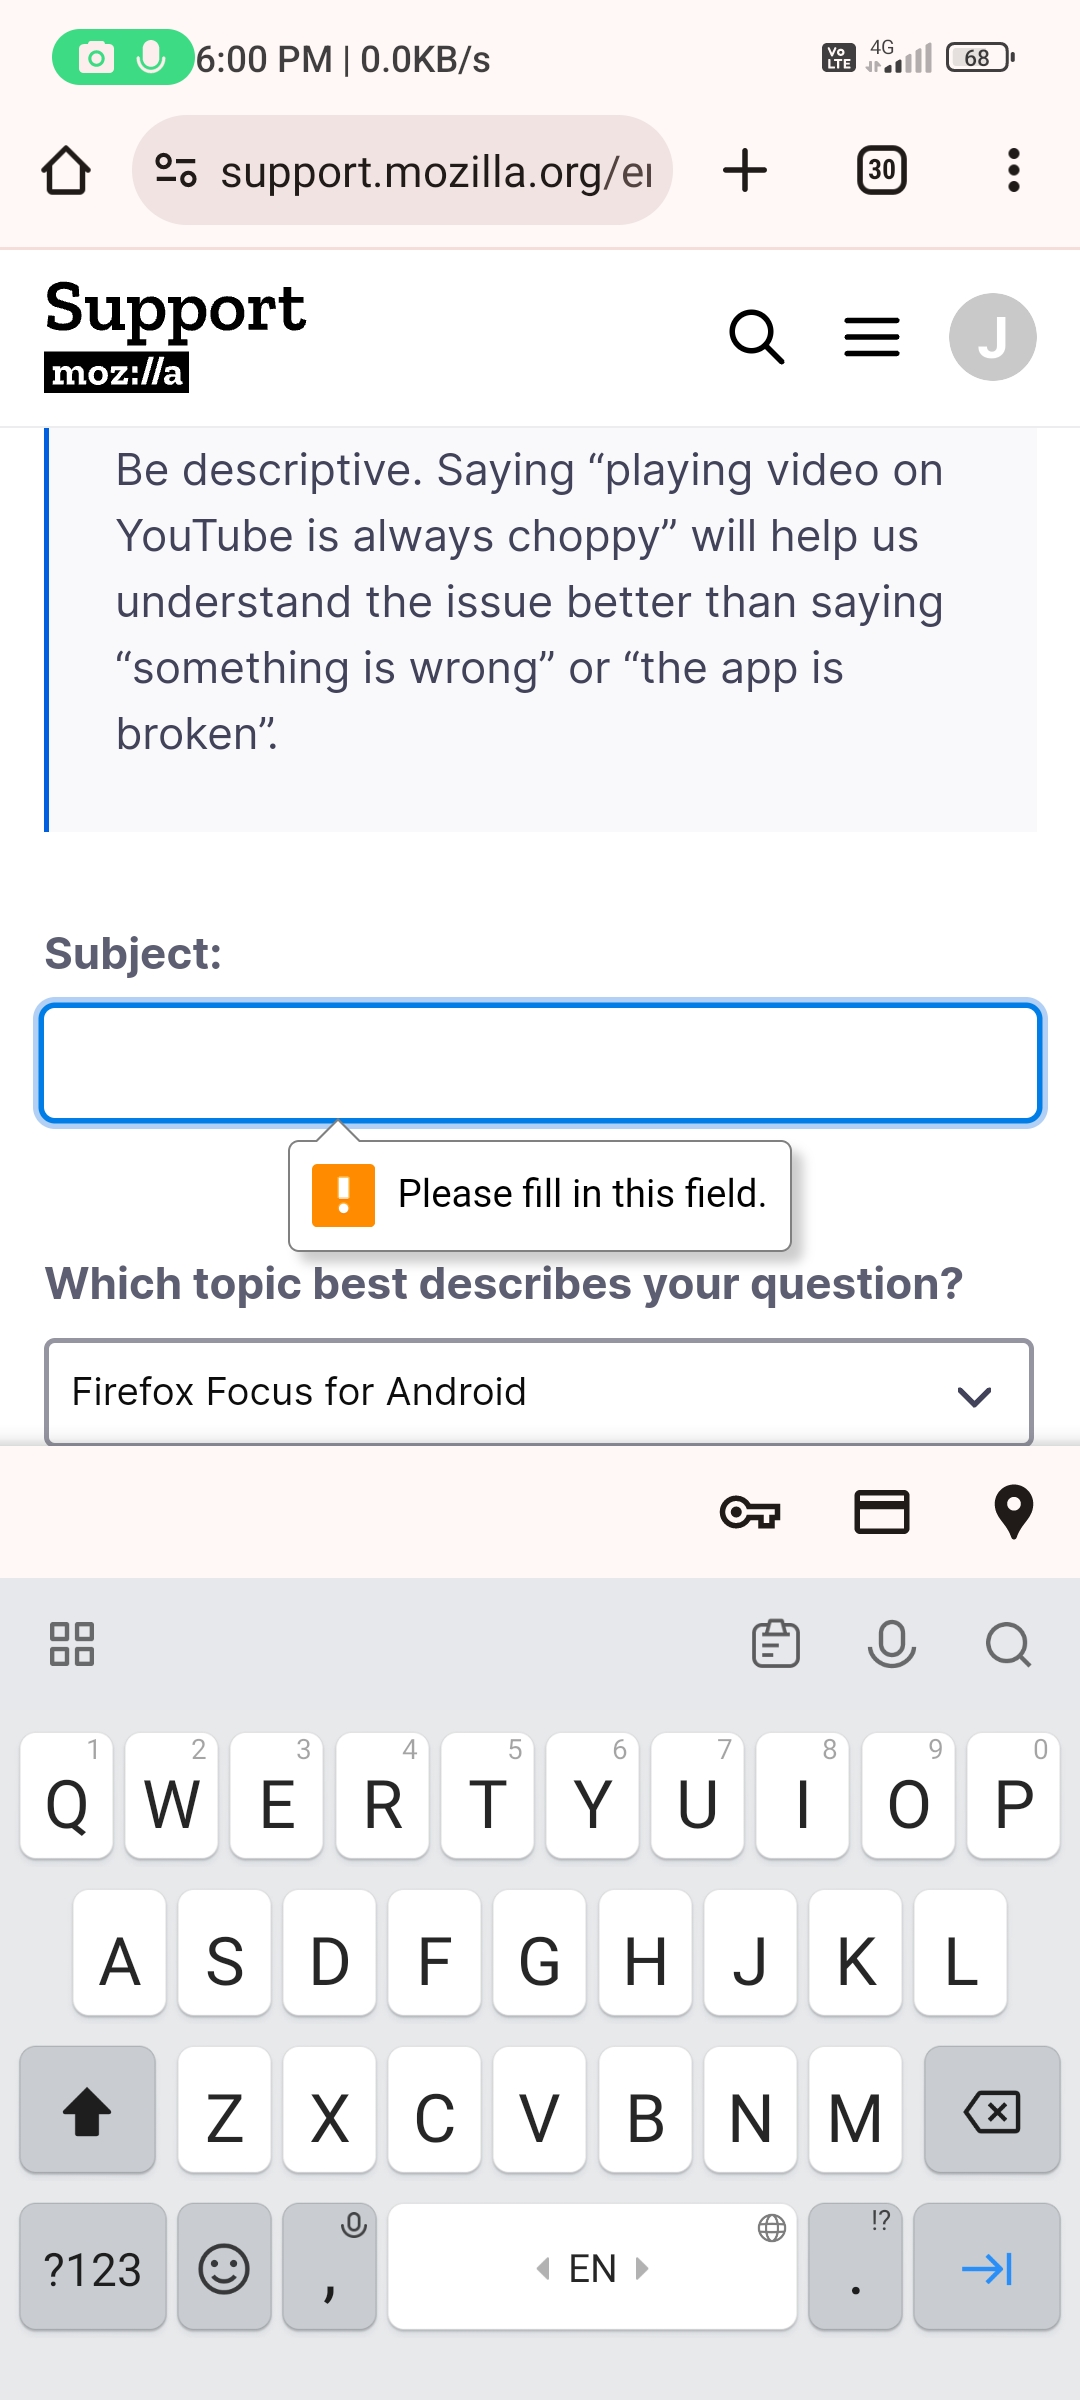This screenshot has width=1080, height=2400.
Task: Tap the Support mozilla logo link
Action: click(x=175, y=335)
